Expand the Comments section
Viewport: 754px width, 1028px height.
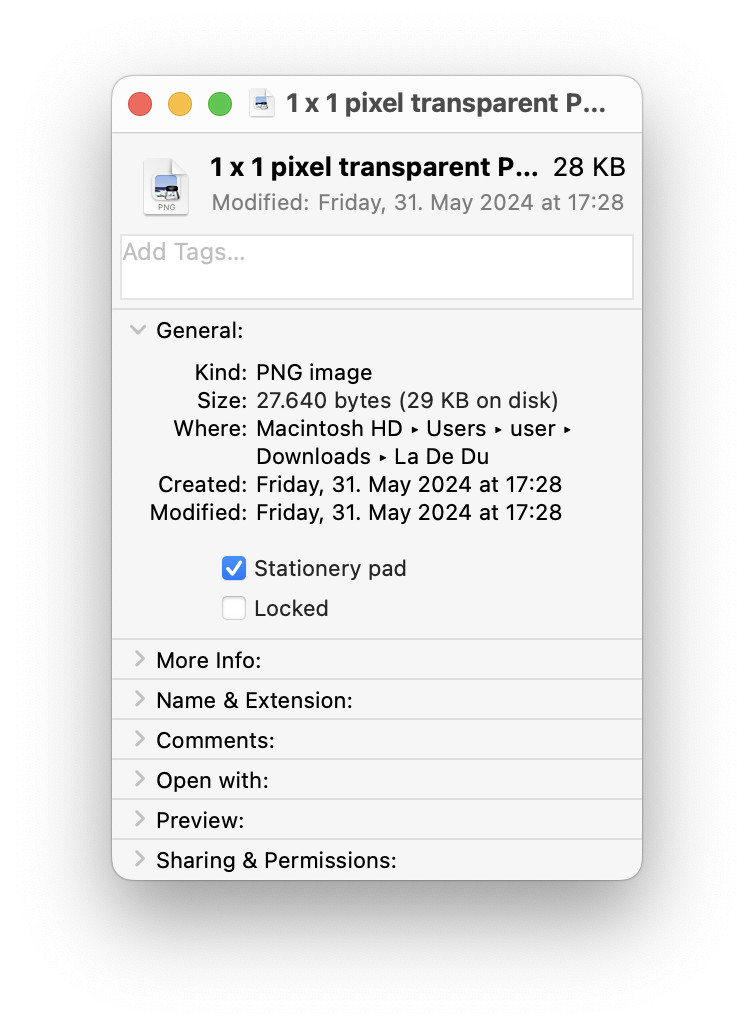[139, 740]
